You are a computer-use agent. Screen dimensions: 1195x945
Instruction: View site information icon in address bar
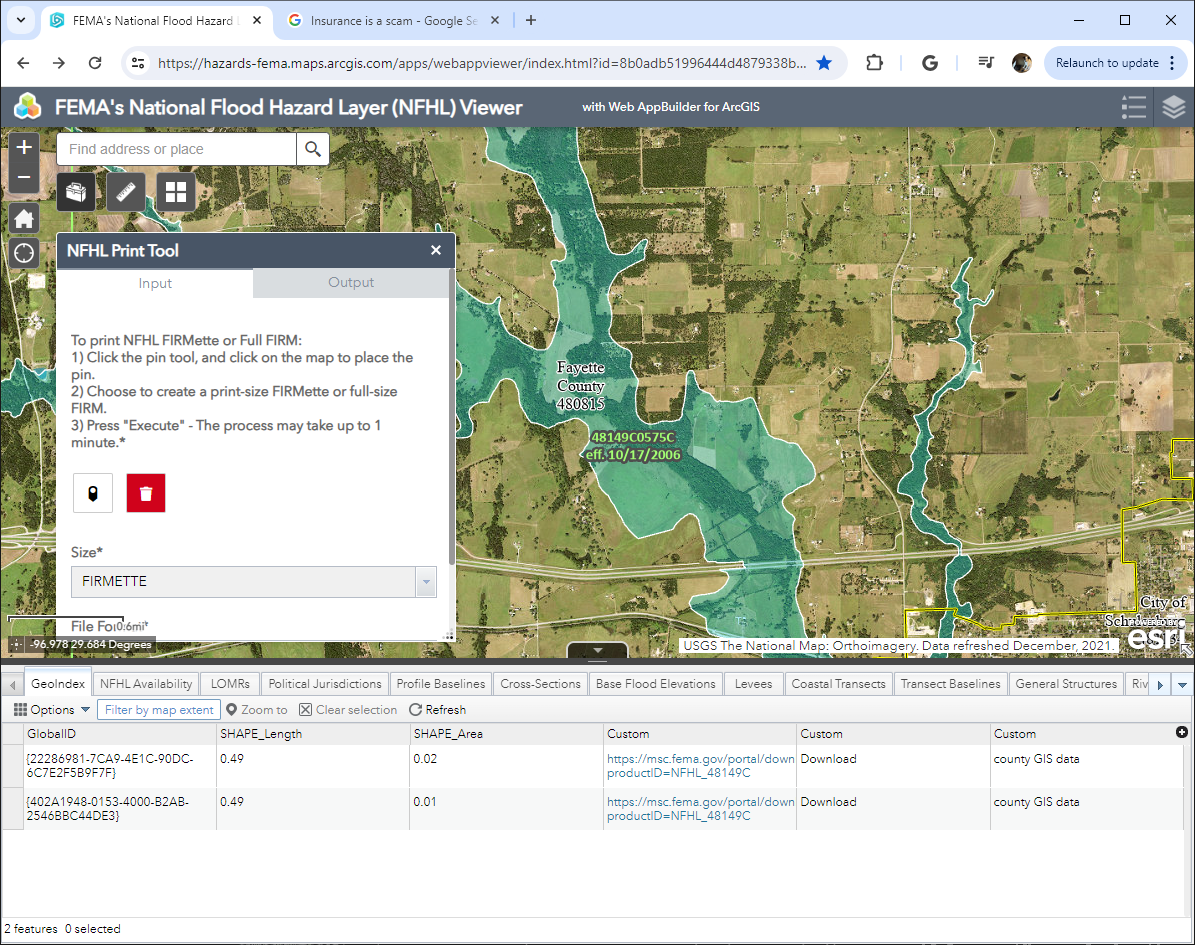point(138,63)
